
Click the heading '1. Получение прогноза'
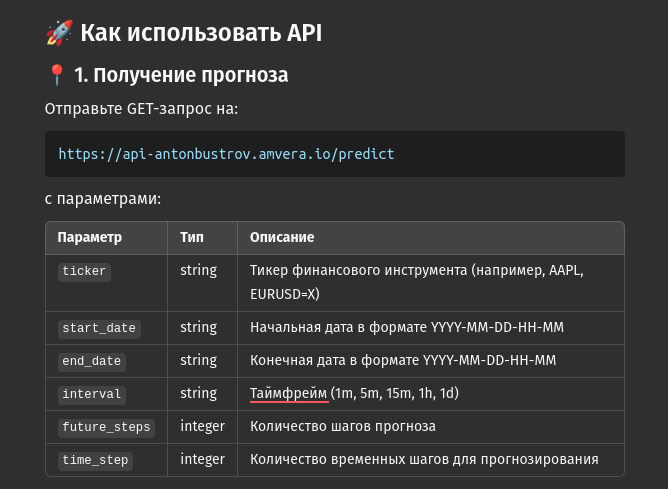(x=181, y=75)
